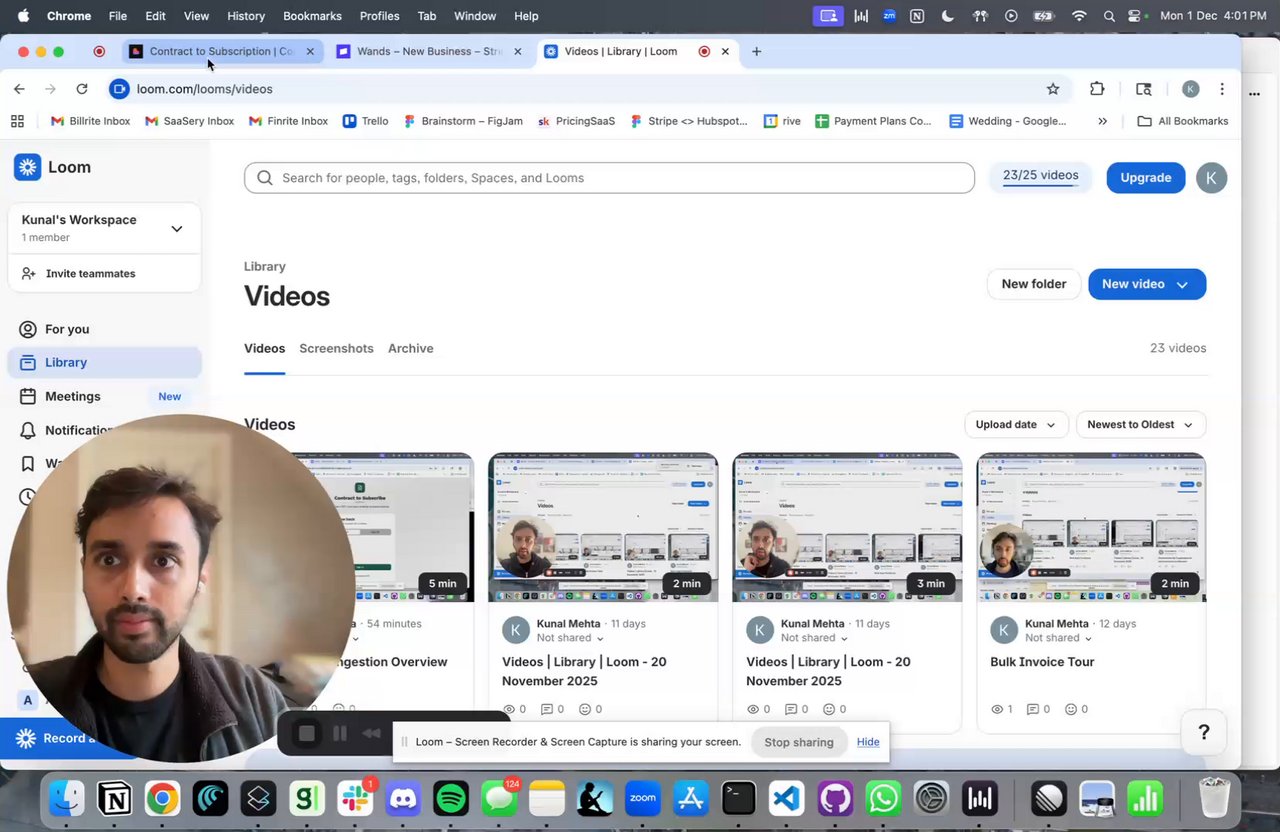This screenshot has height=832, width=1280.
Task: Open the 23/25 videos usage indicator
Action: click(x=1040, y=176)
